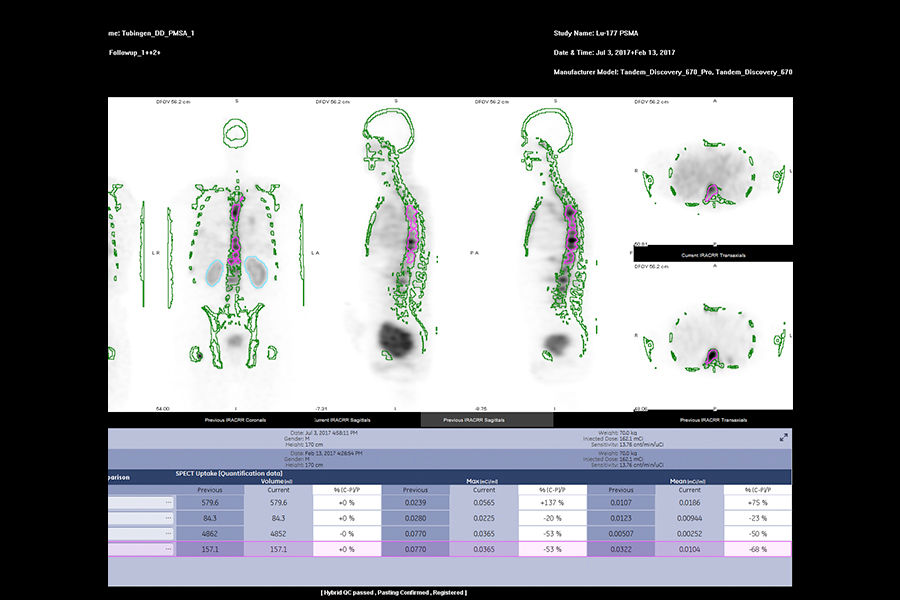Click the Volume(ml) column header
The height and width of the screenshot is (600, 900).
[x=278, y=481]
